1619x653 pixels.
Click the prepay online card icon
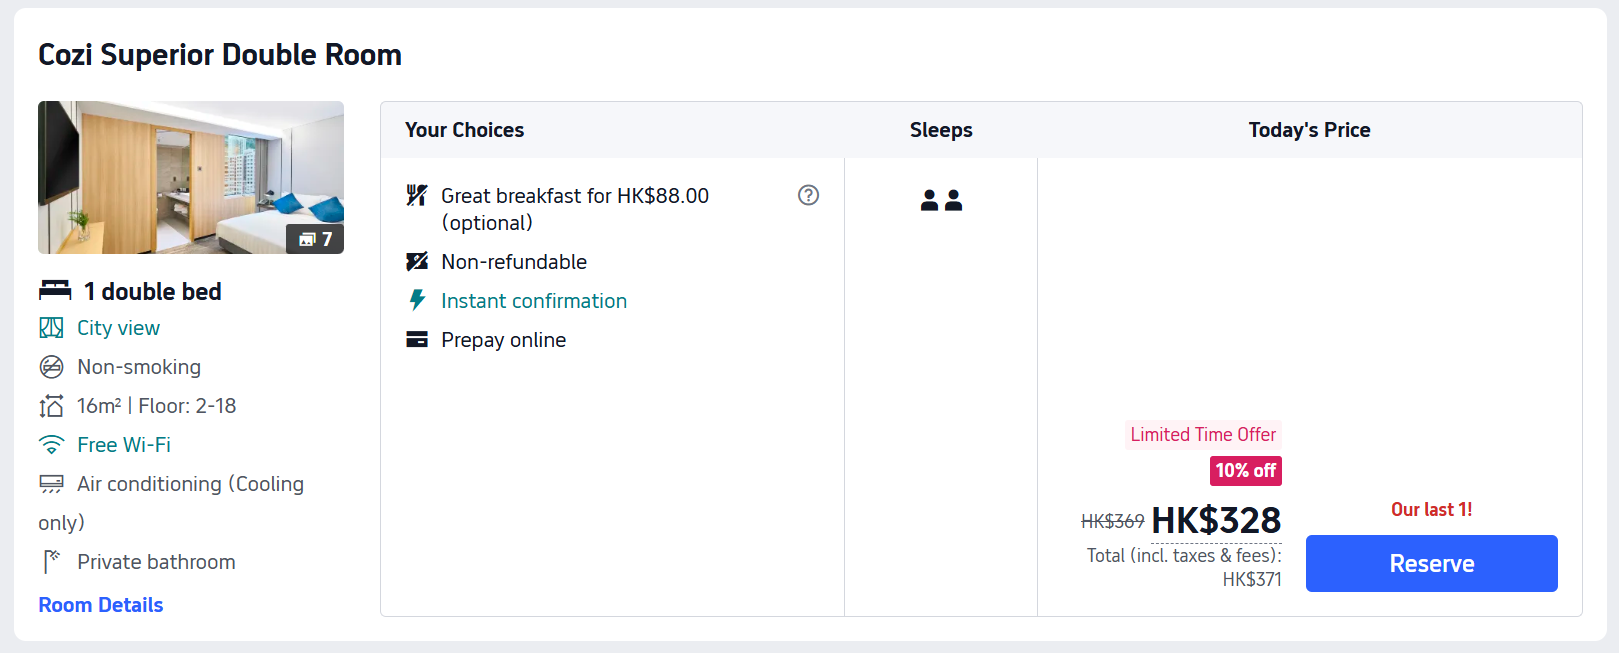(x=417, y=340)
